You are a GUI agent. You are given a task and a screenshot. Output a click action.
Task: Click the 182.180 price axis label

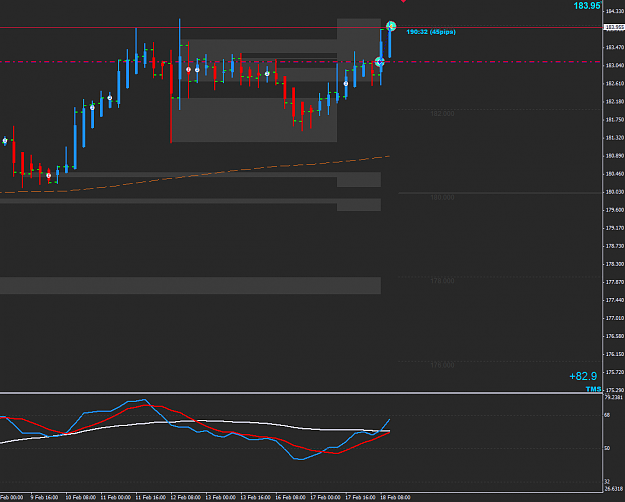coord(615,102)
